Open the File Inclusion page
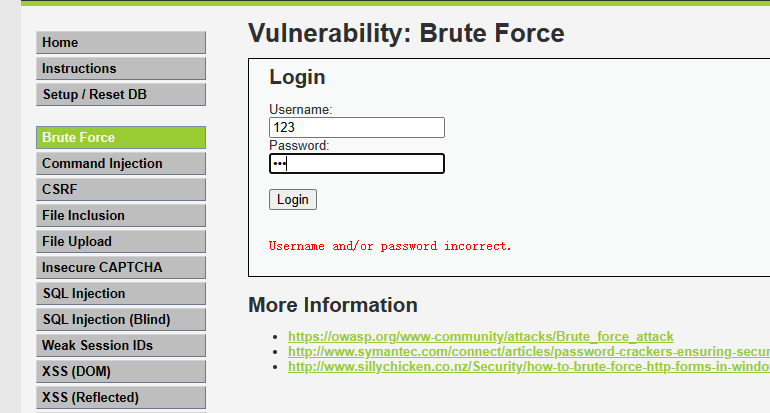The image size is (770, 413). pyautogui.click(x=120, y=216)
